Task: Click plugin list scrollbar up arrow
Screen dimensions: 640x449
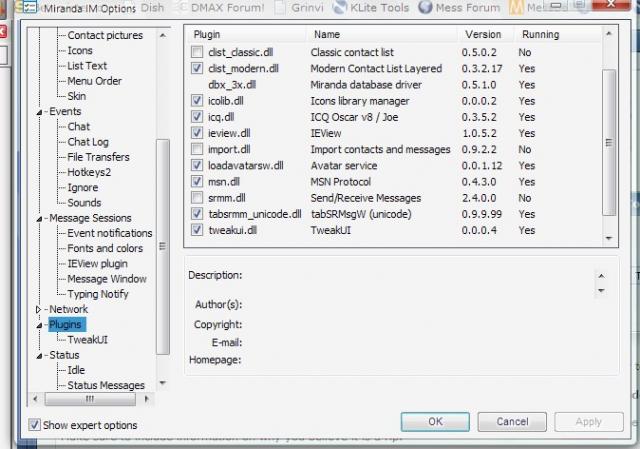Action: tap(609, 33)
